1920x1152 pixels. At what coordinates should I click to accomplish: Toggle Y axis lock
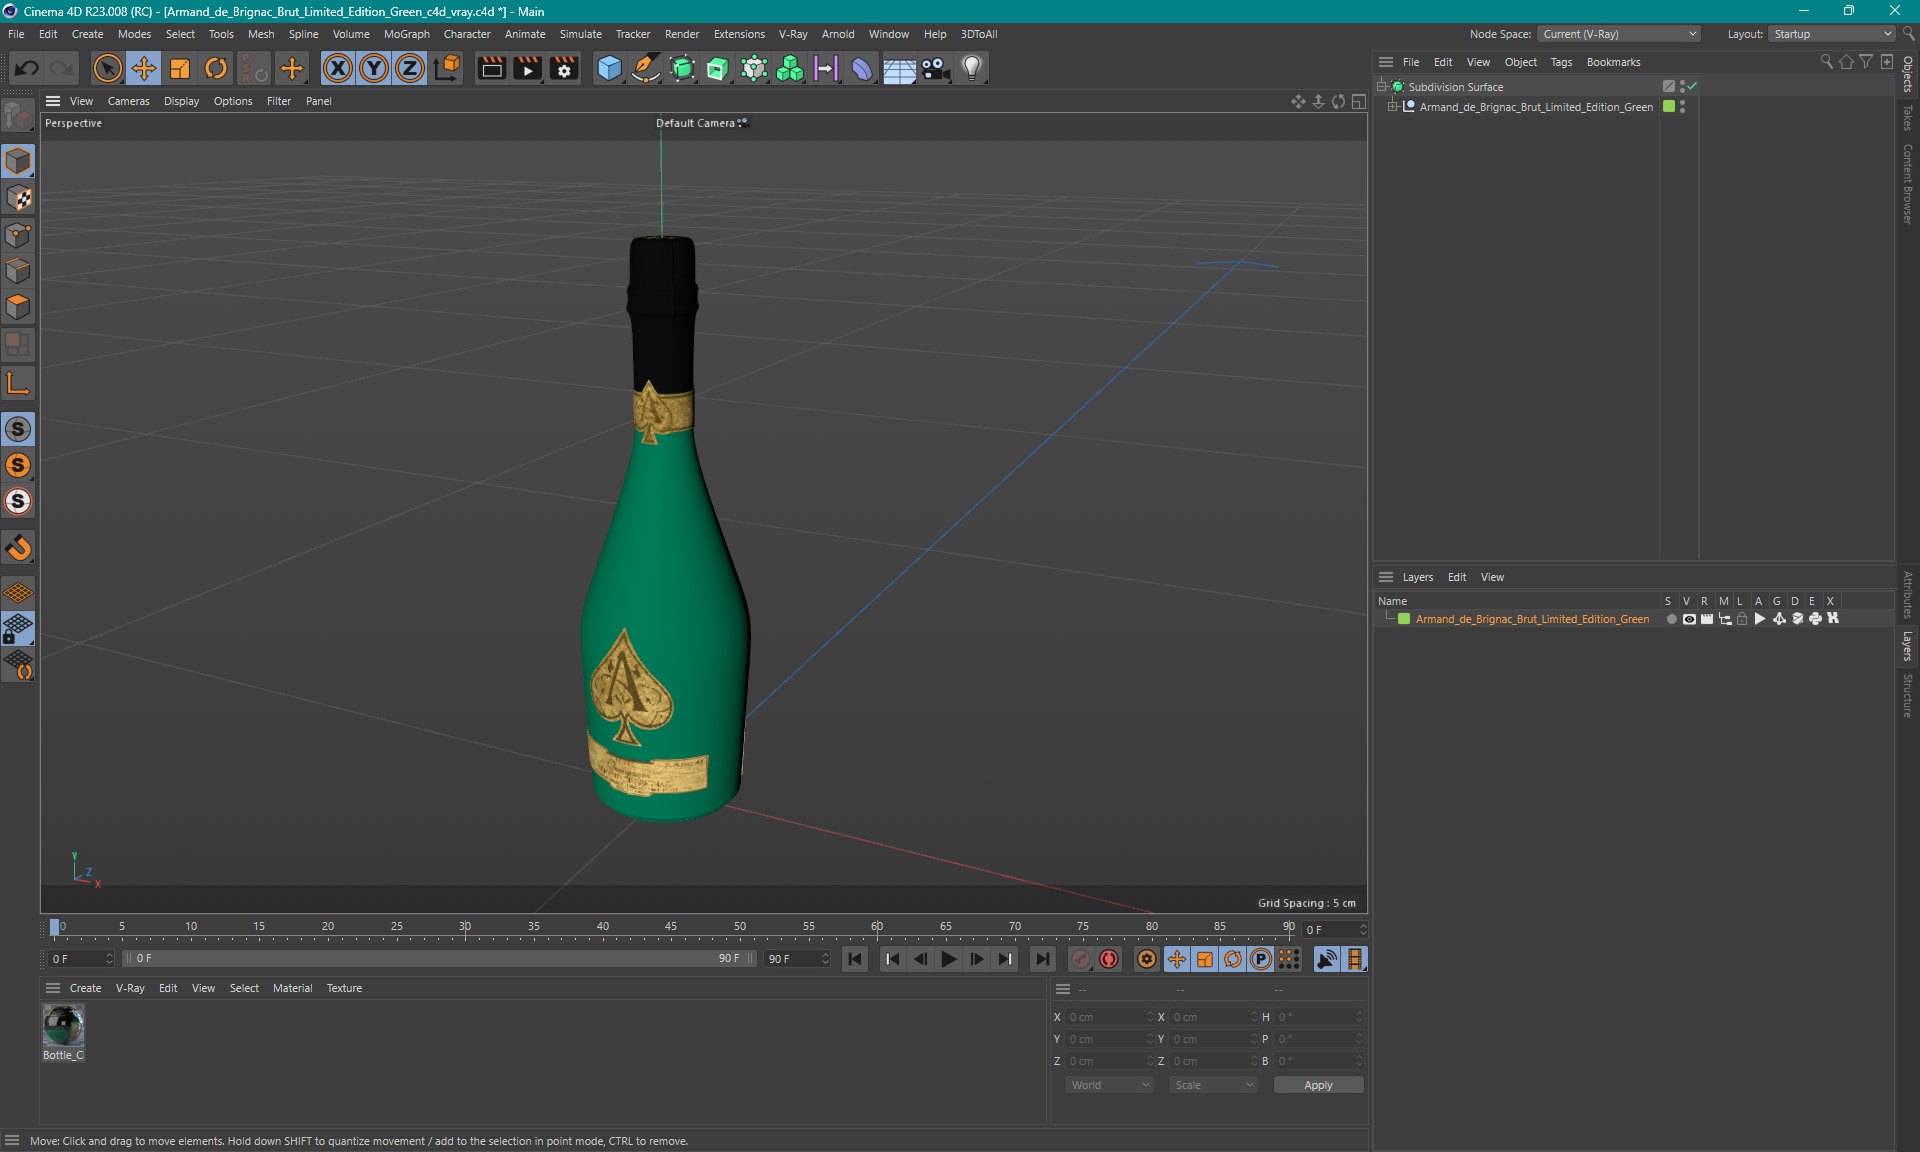click(374, 68)
